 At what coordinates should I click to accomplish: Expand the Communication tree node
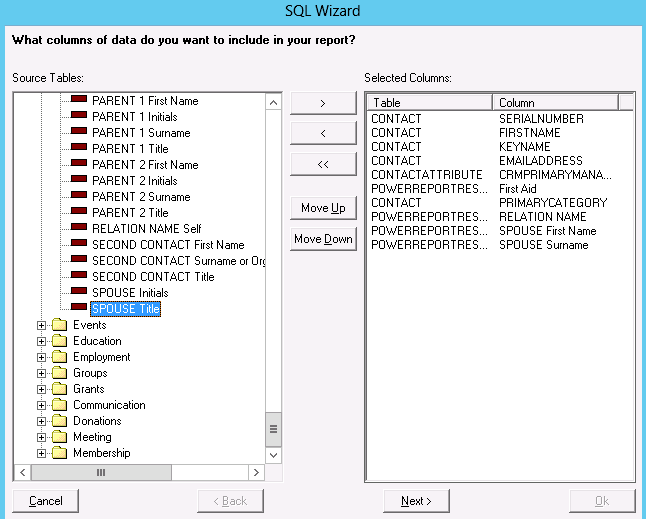coord(42,405)
